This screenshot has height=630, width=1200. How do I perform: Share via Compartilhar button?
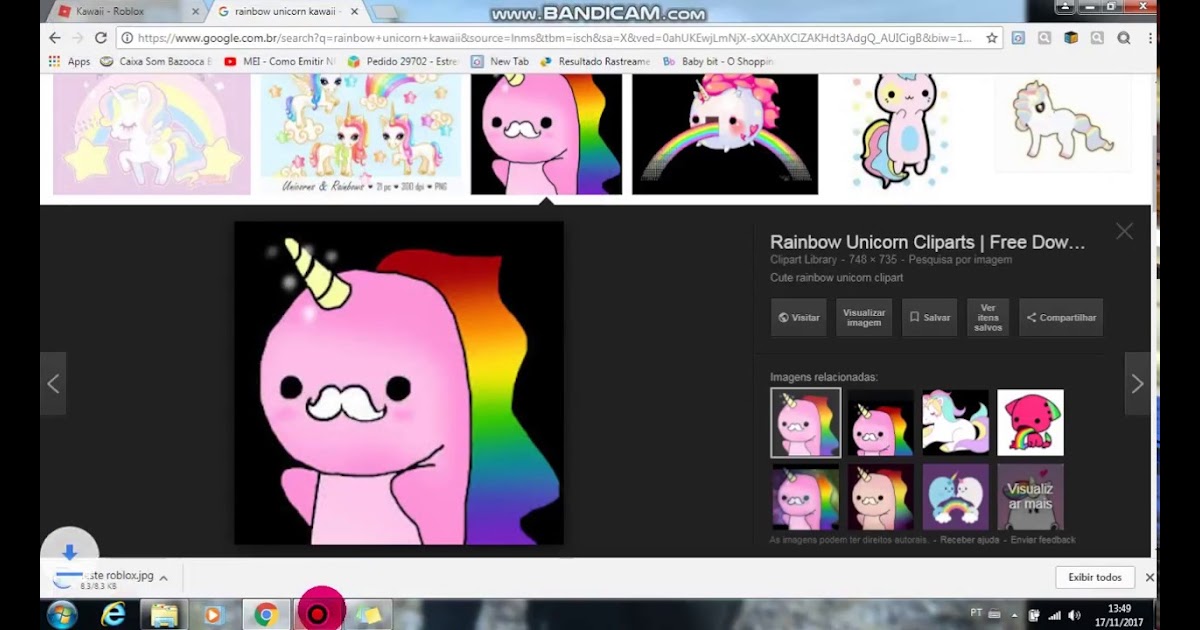(1061, 317)
